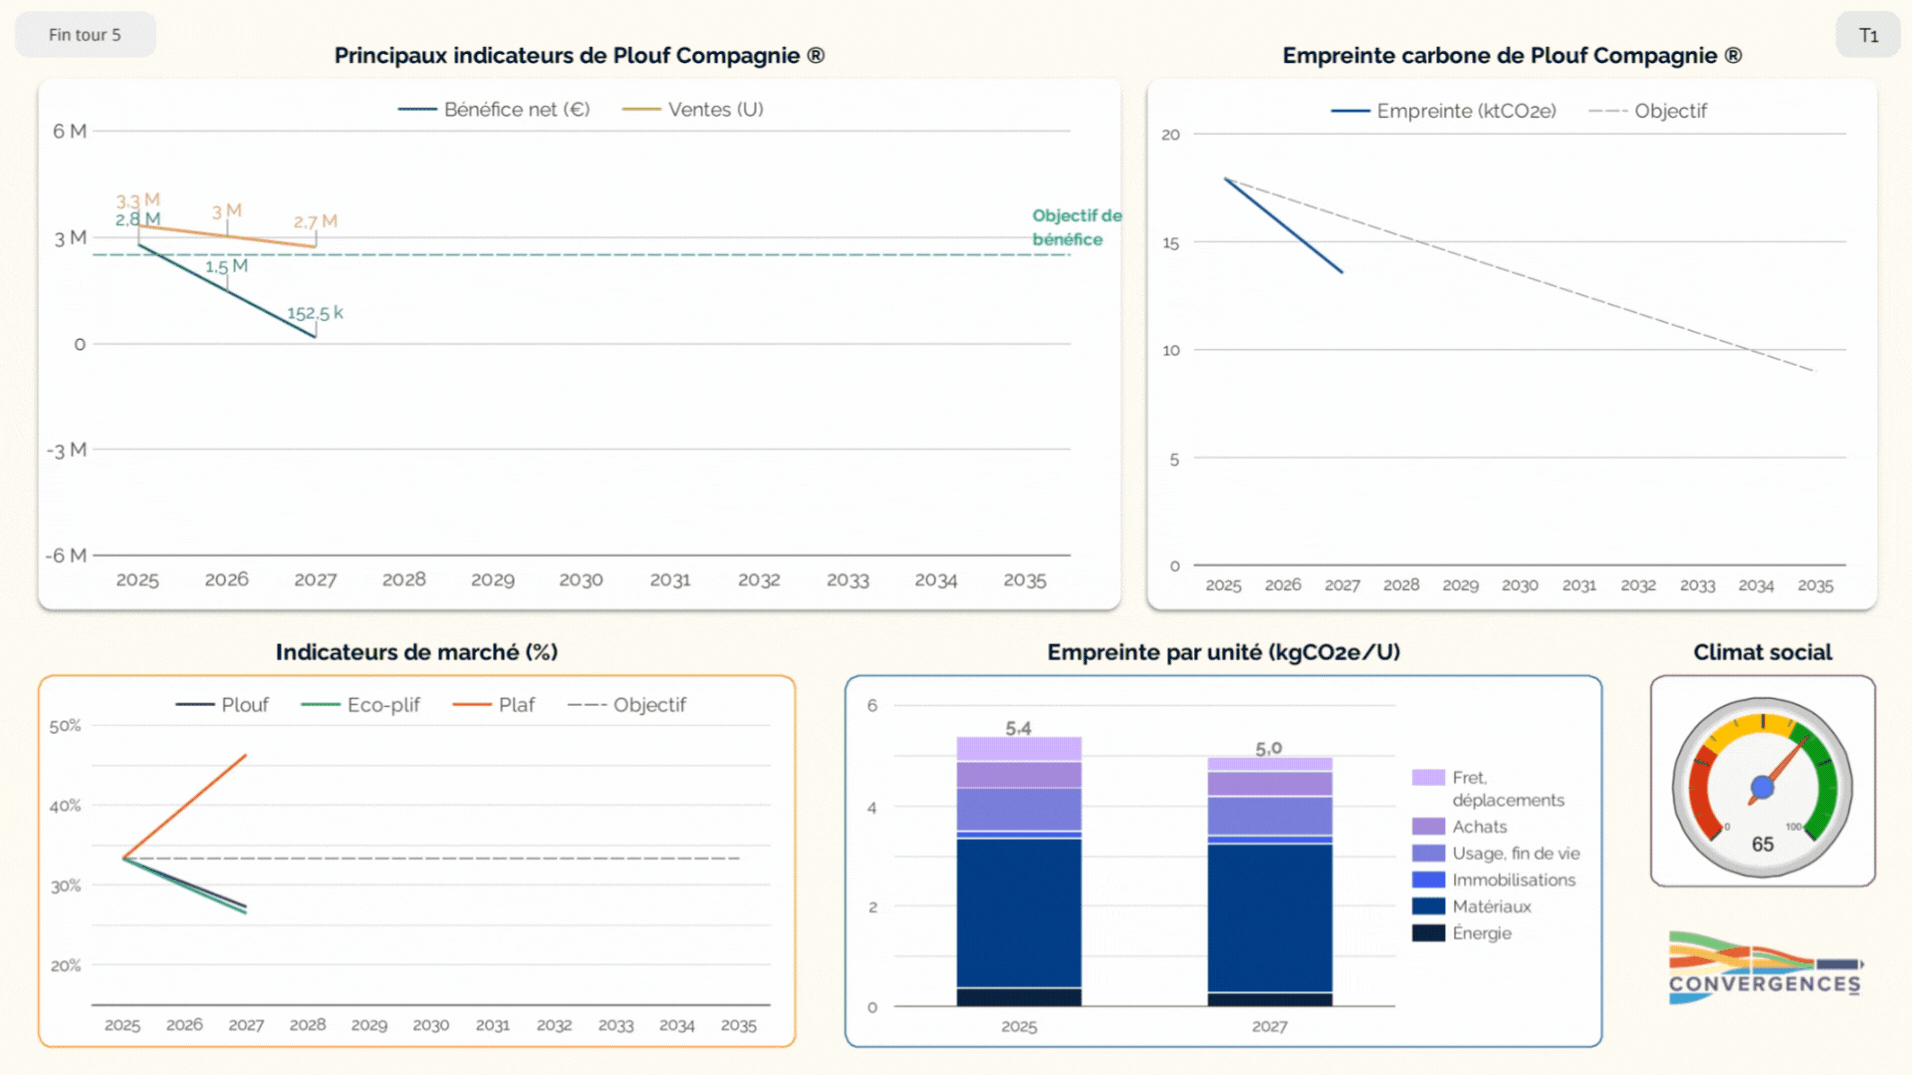Toggle the Plouf market legend item
This screenshot has width=1912, height=1075.
222,705
